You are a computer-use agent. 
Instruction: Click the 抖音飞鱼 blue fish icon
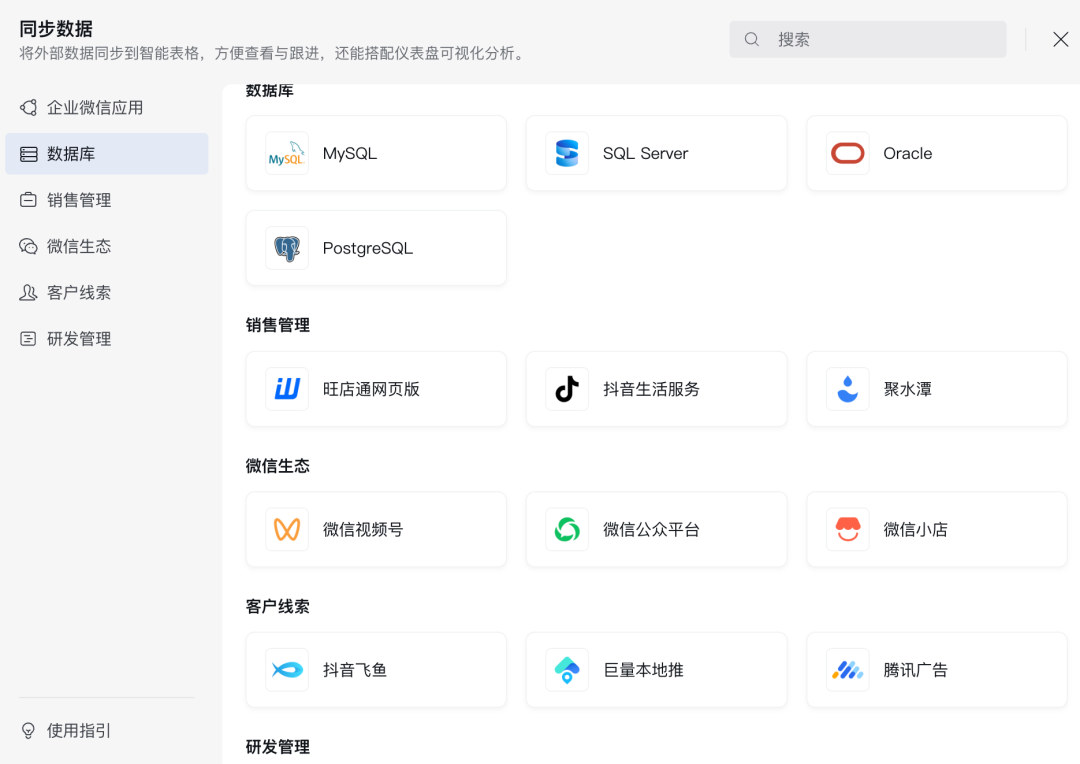pos(287,670)
